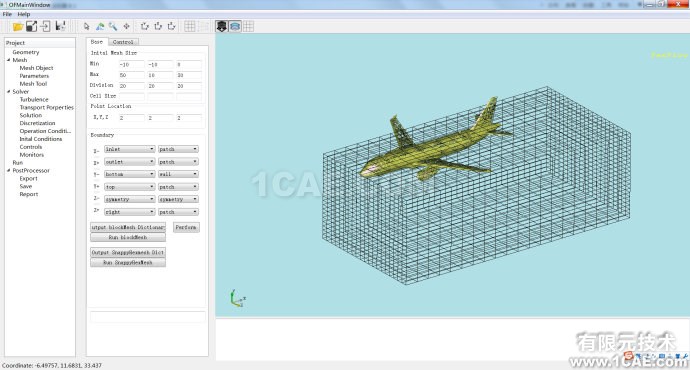
Task: Open the Help menu
Action: [24, 14]
